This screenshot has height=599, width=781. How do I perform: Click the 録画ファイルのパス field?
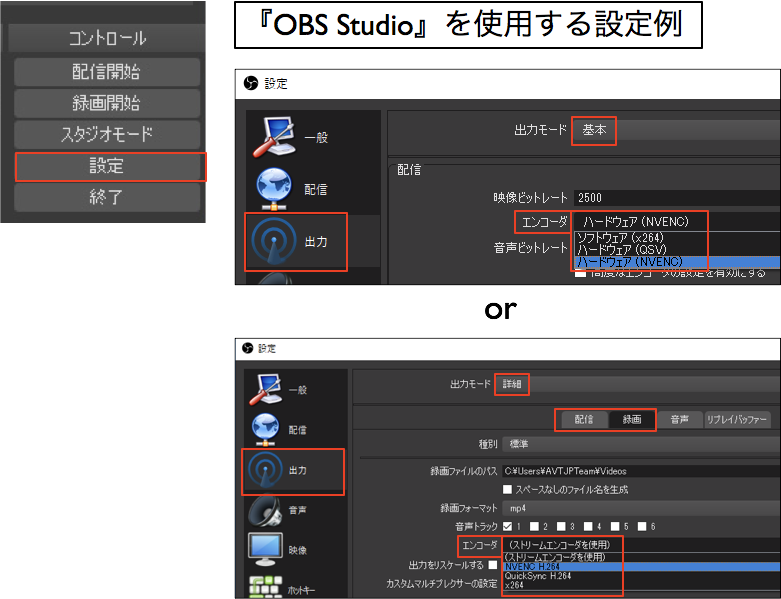tap(642, 471)
